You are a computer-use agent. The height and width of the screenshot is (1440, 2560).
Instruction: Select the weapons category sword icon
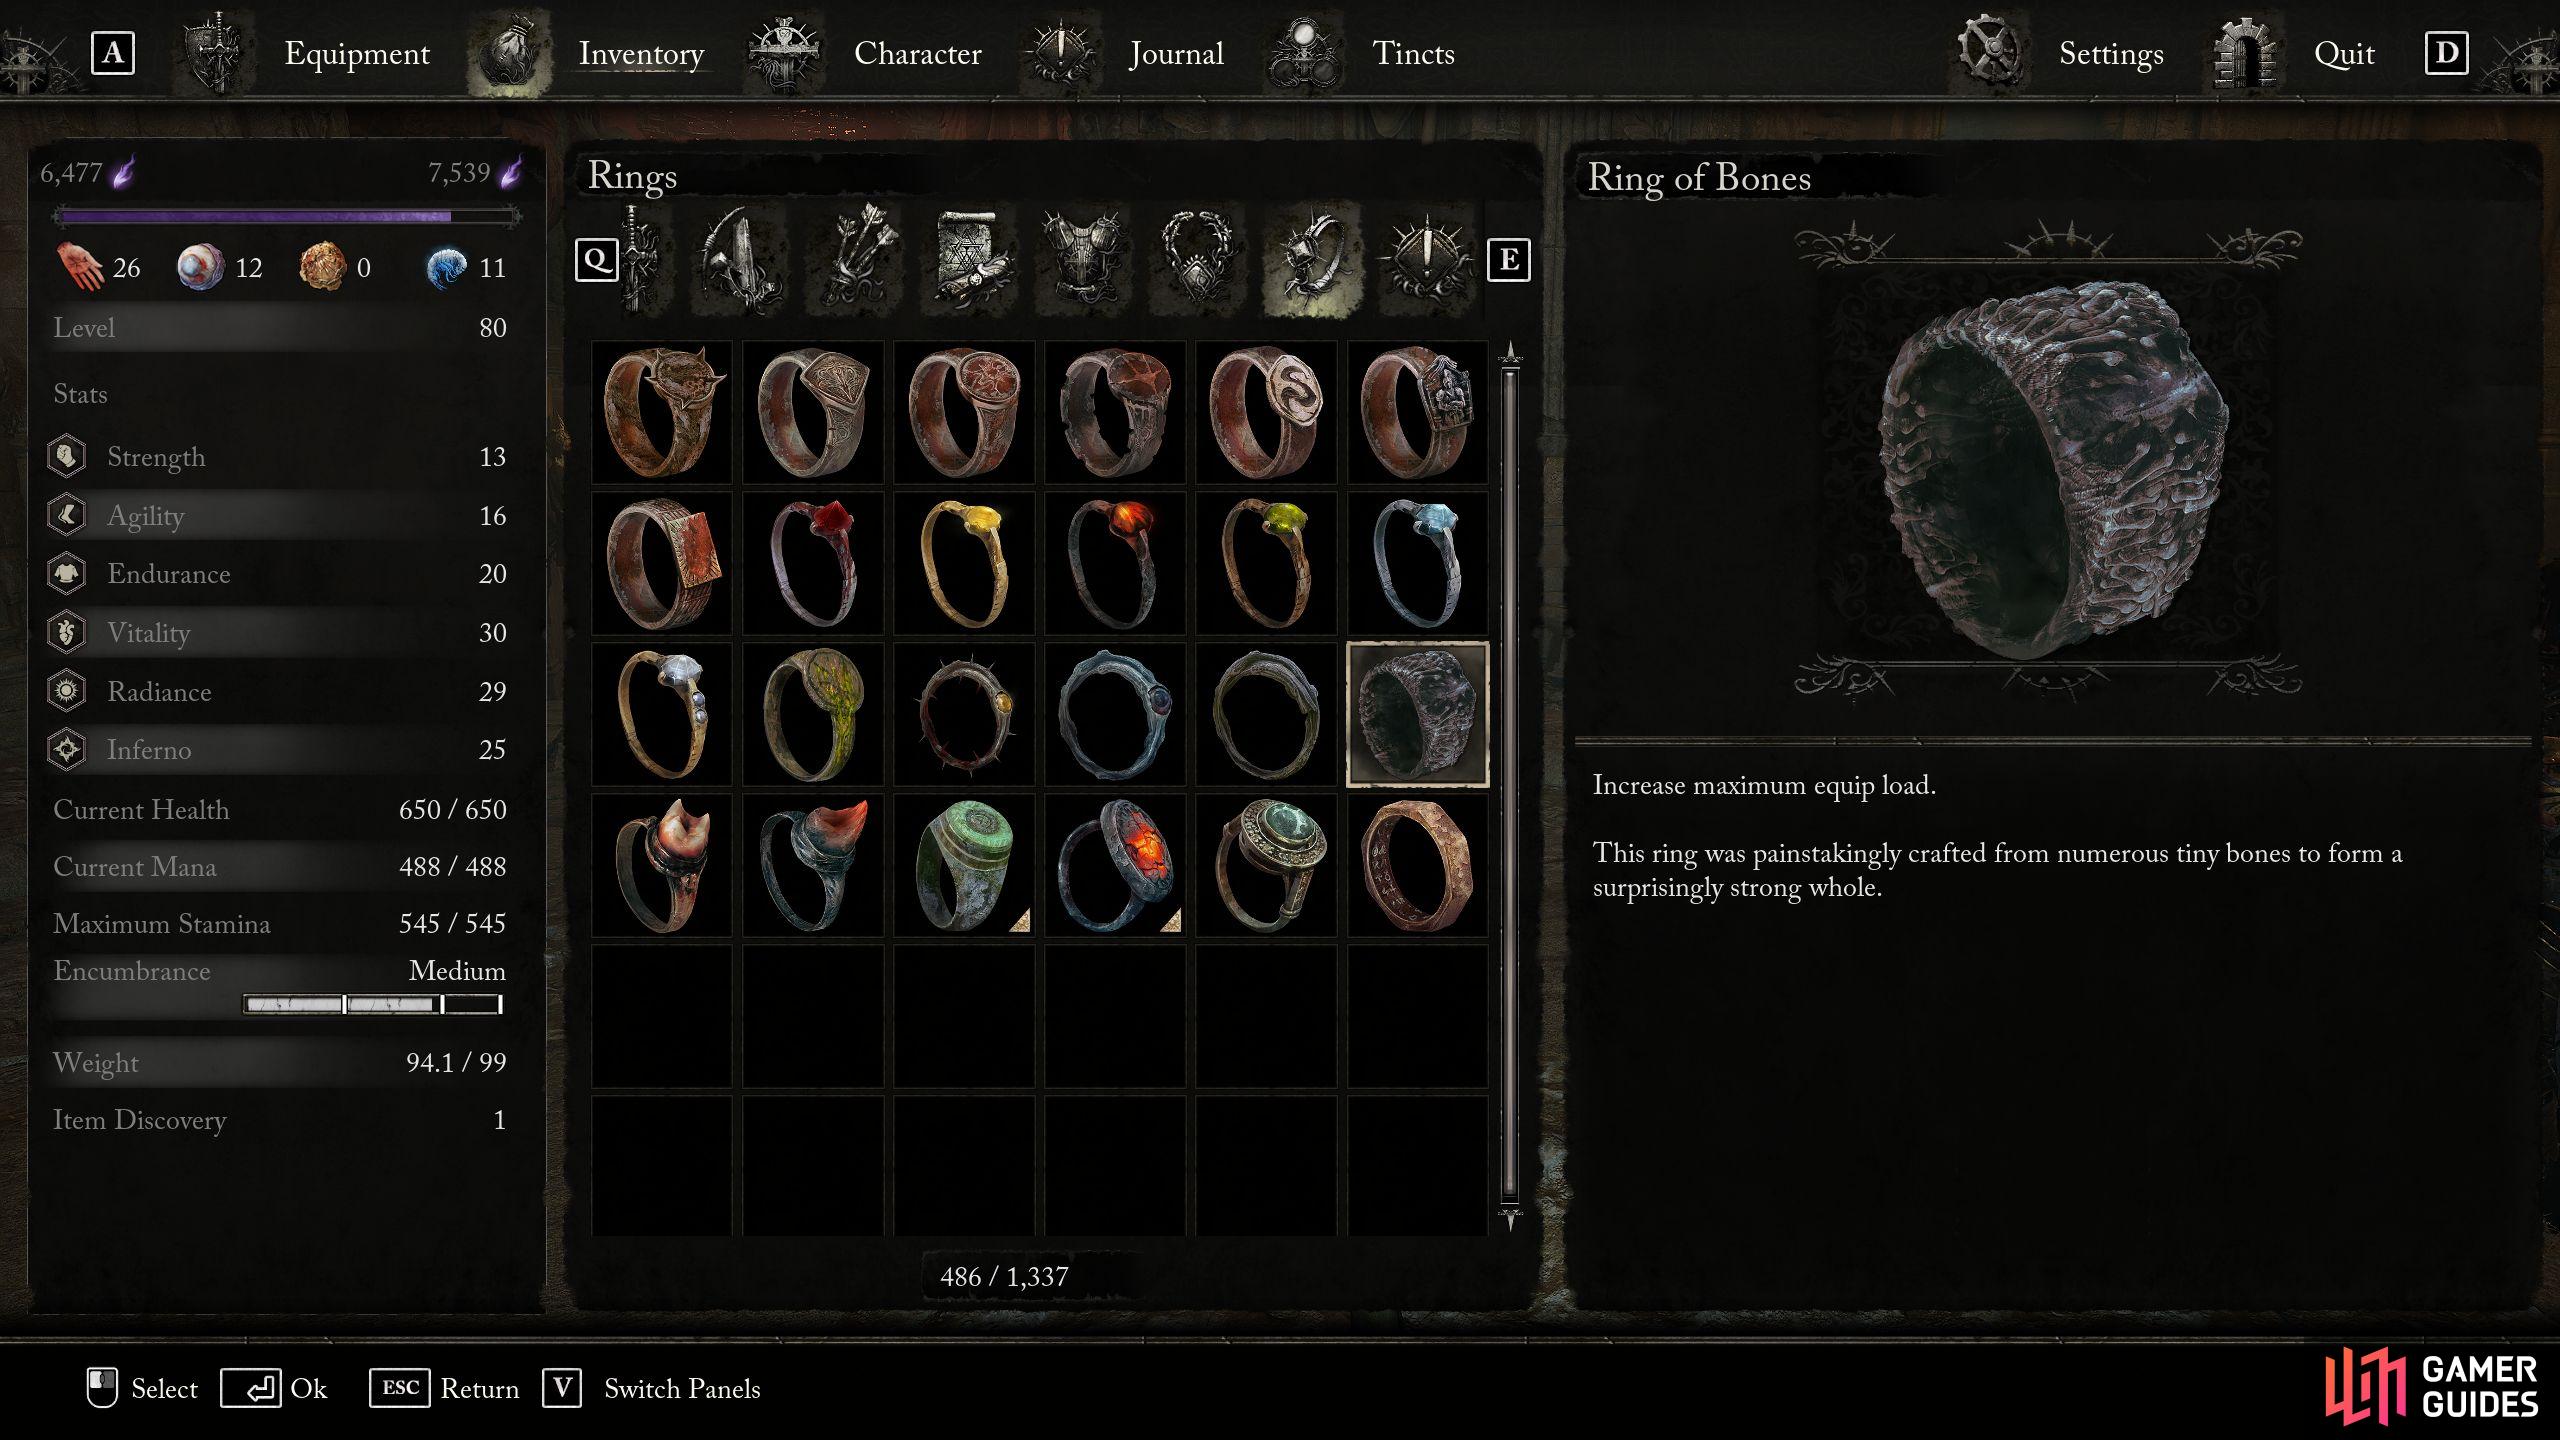click(x=640, y=260)
